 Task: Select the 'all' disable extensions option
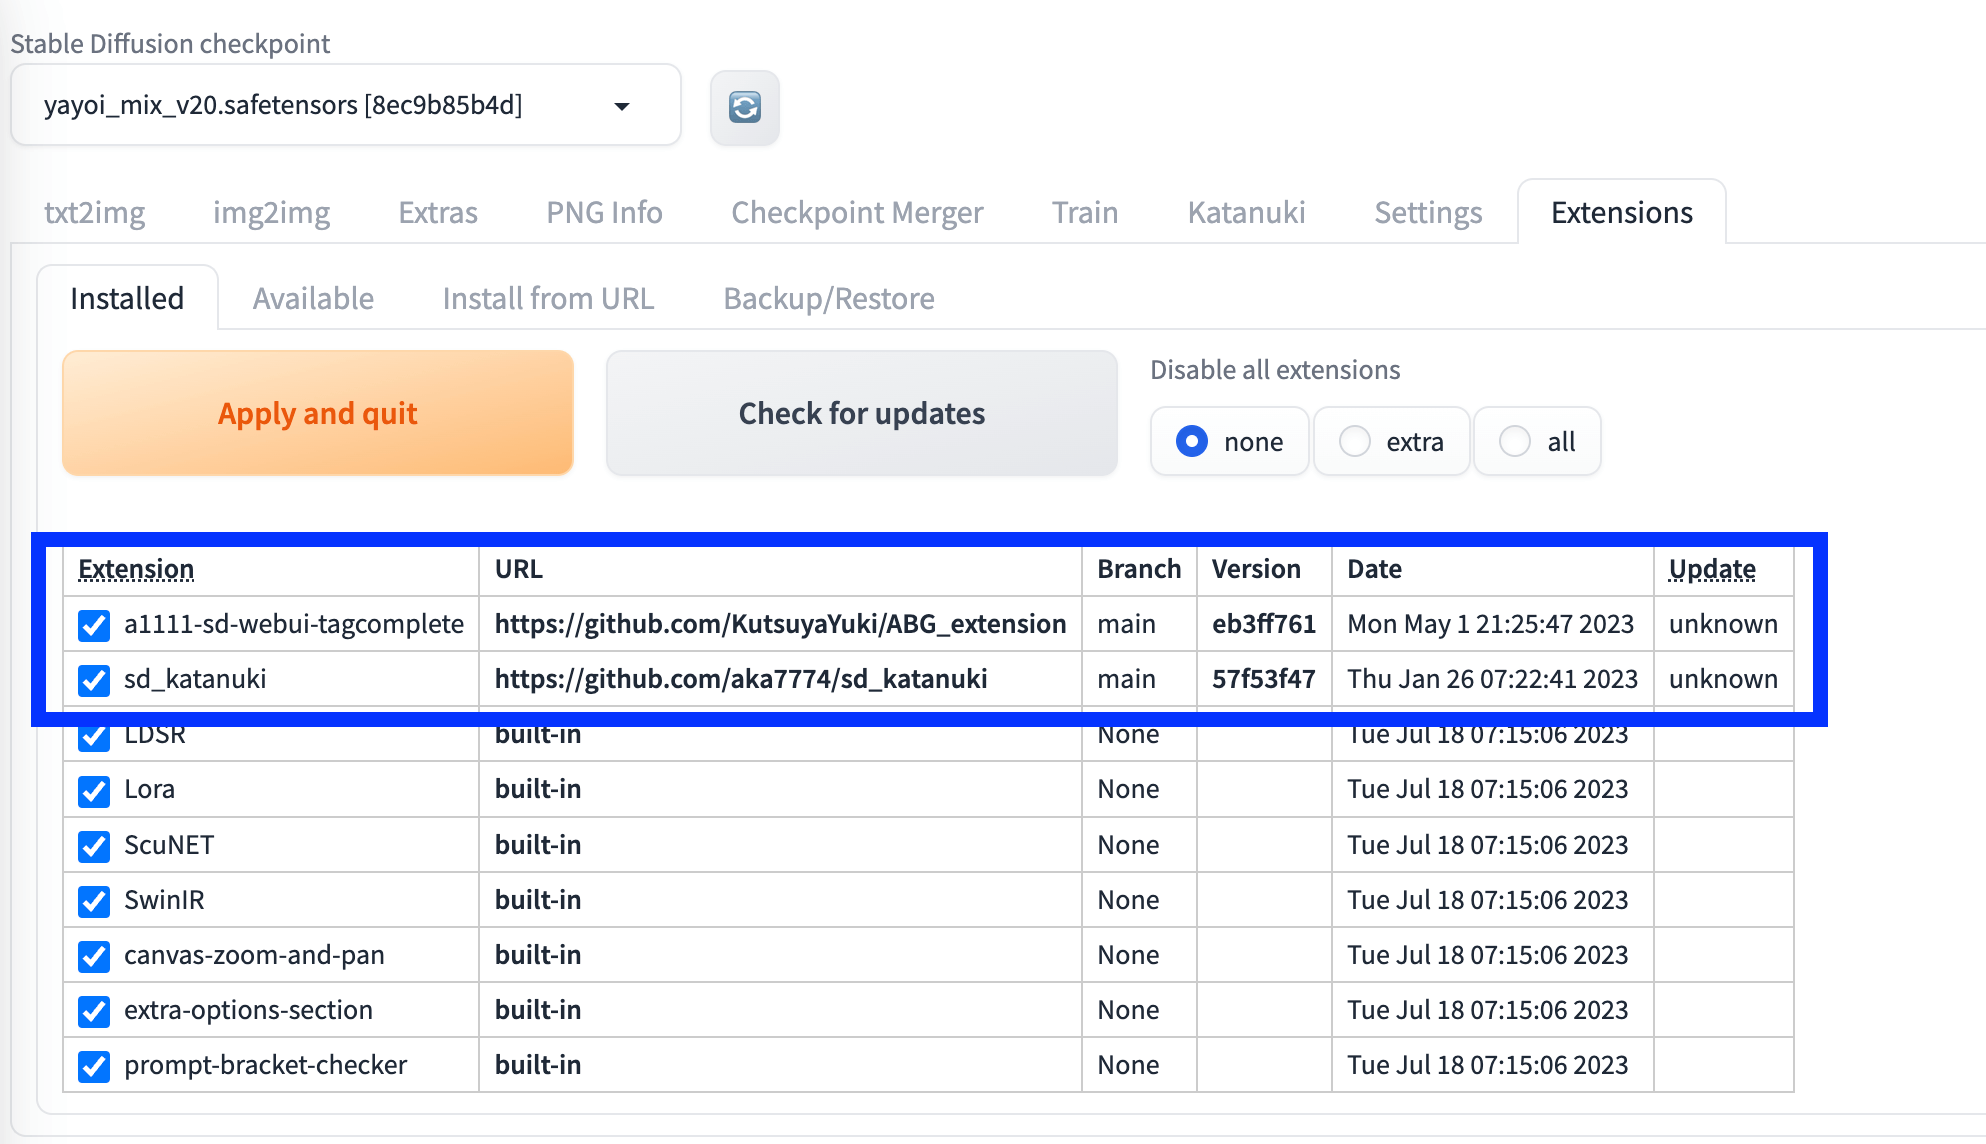[x=1515, y=441]
